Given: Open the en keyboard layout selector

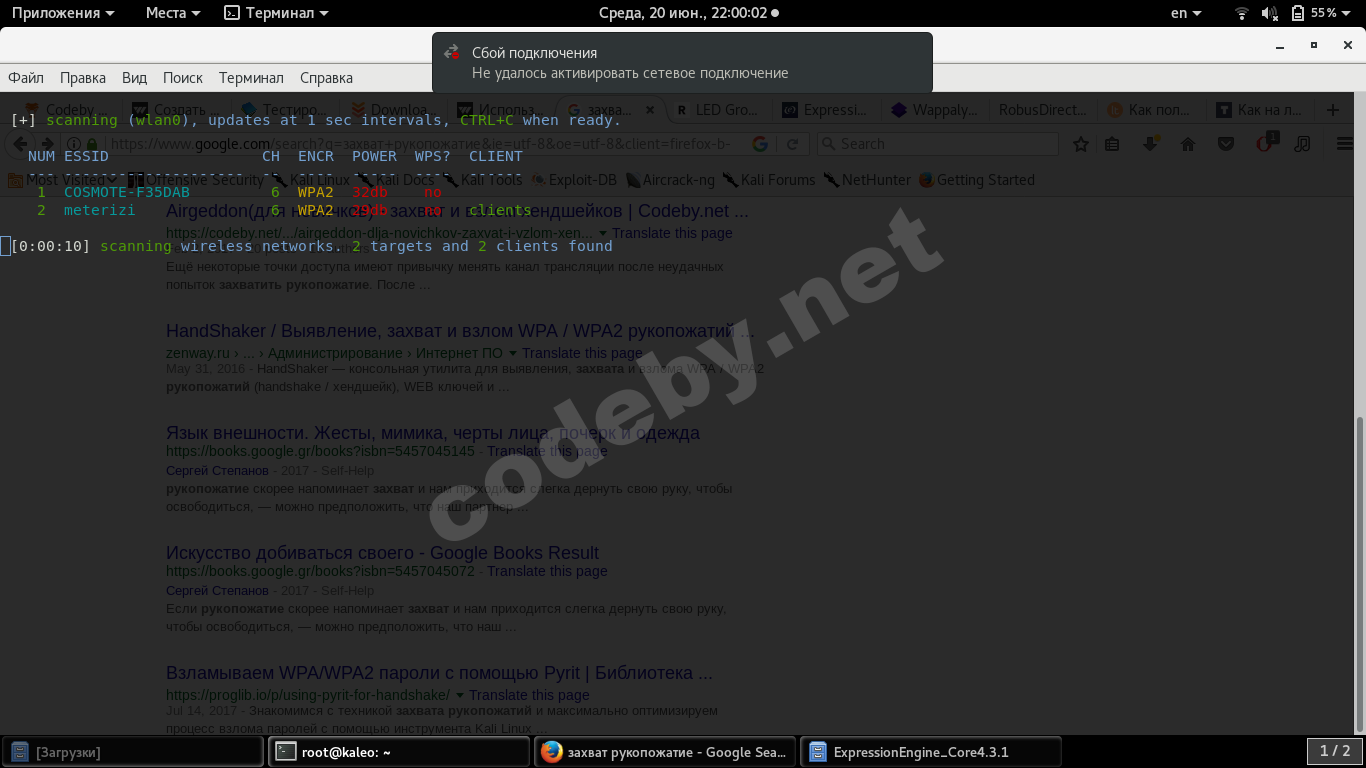Looking at the screenshot, I should click(x=1186, y=13).
